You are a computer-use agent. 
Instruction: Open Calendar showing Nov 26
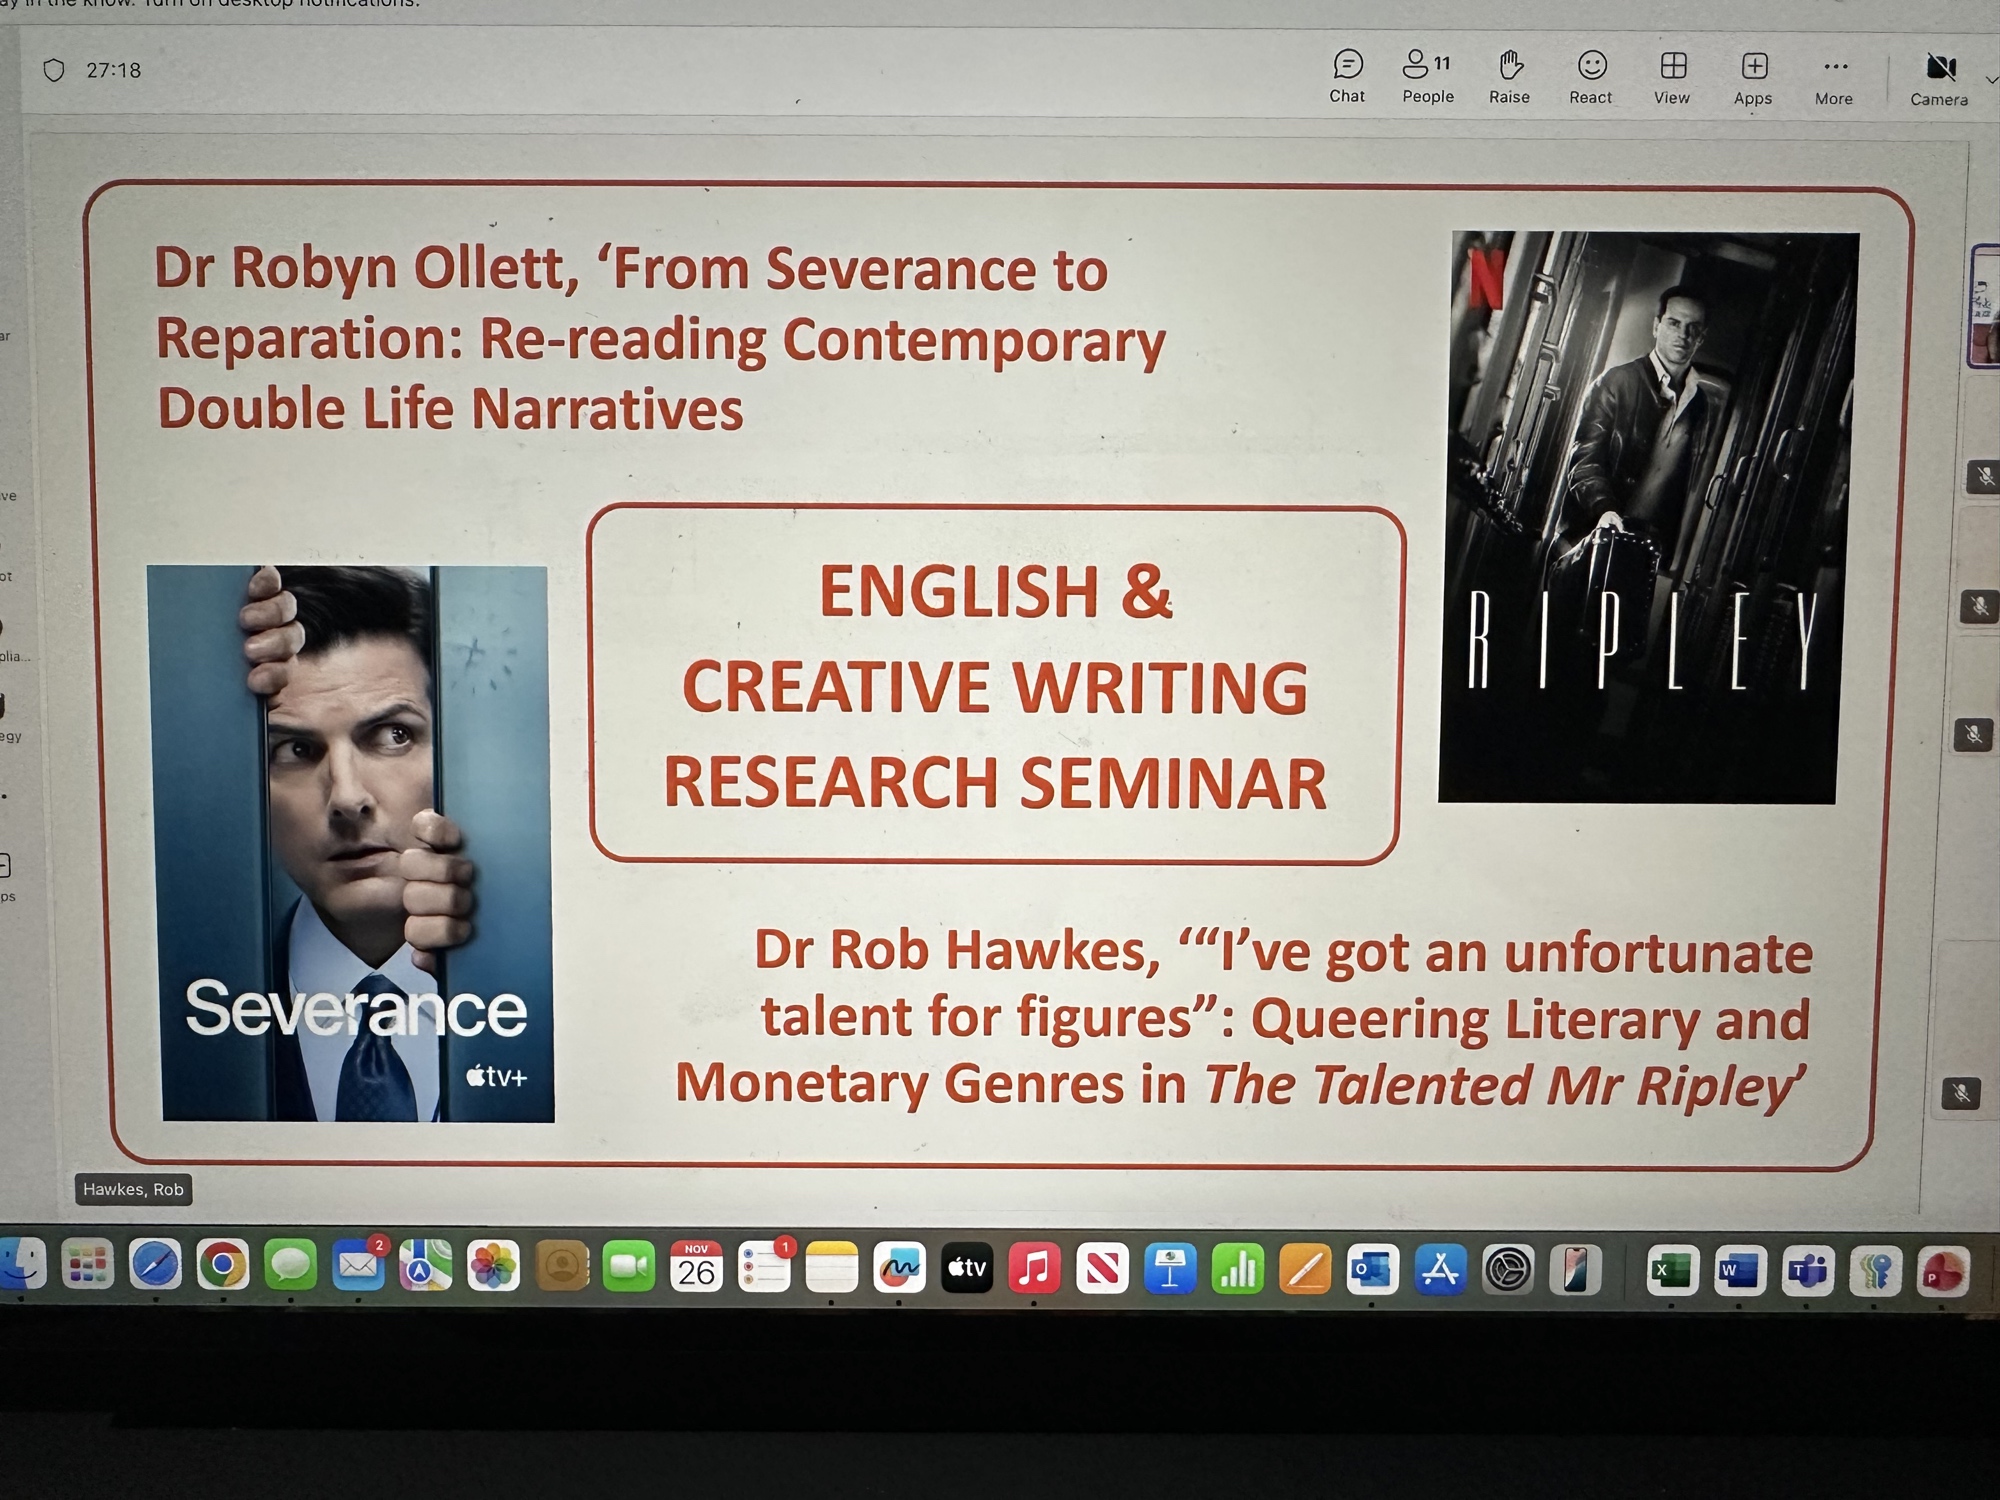click(696, 1267)
